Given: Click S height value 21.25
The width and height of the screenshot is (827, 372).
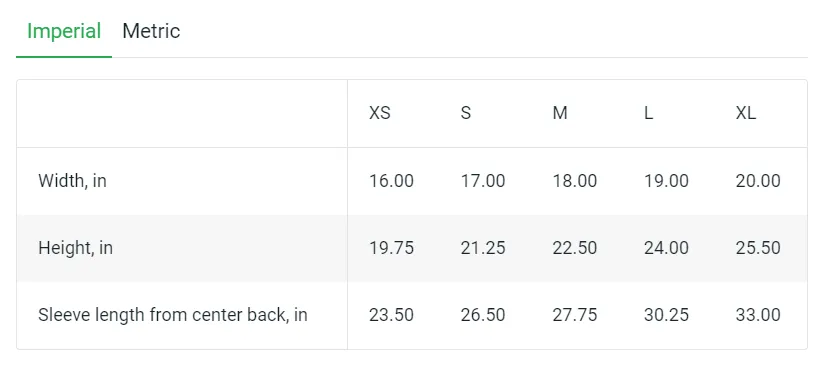Looking at the screenshot, I should tap(483, 248).
